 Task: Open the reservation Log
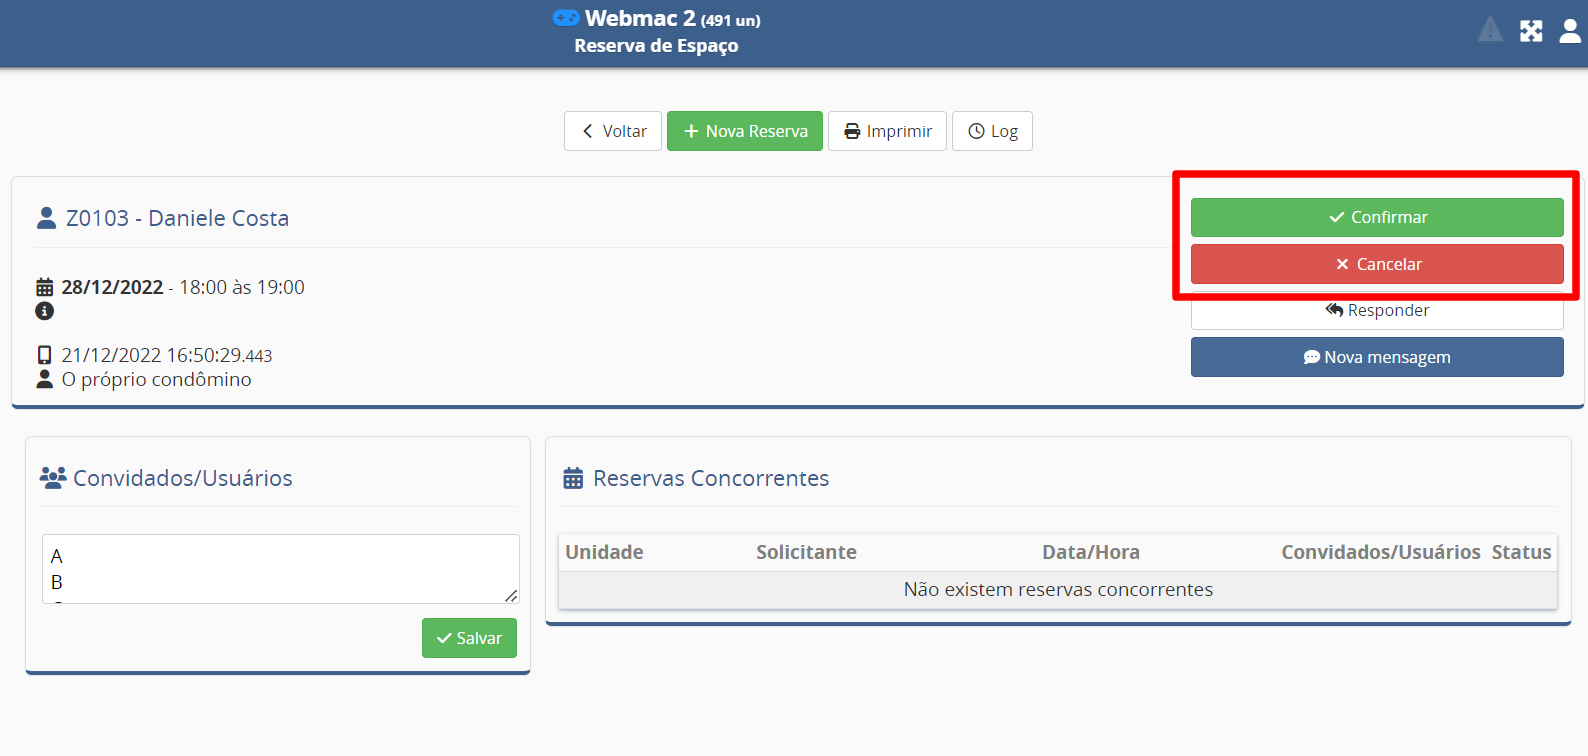[x=992, y=131]
